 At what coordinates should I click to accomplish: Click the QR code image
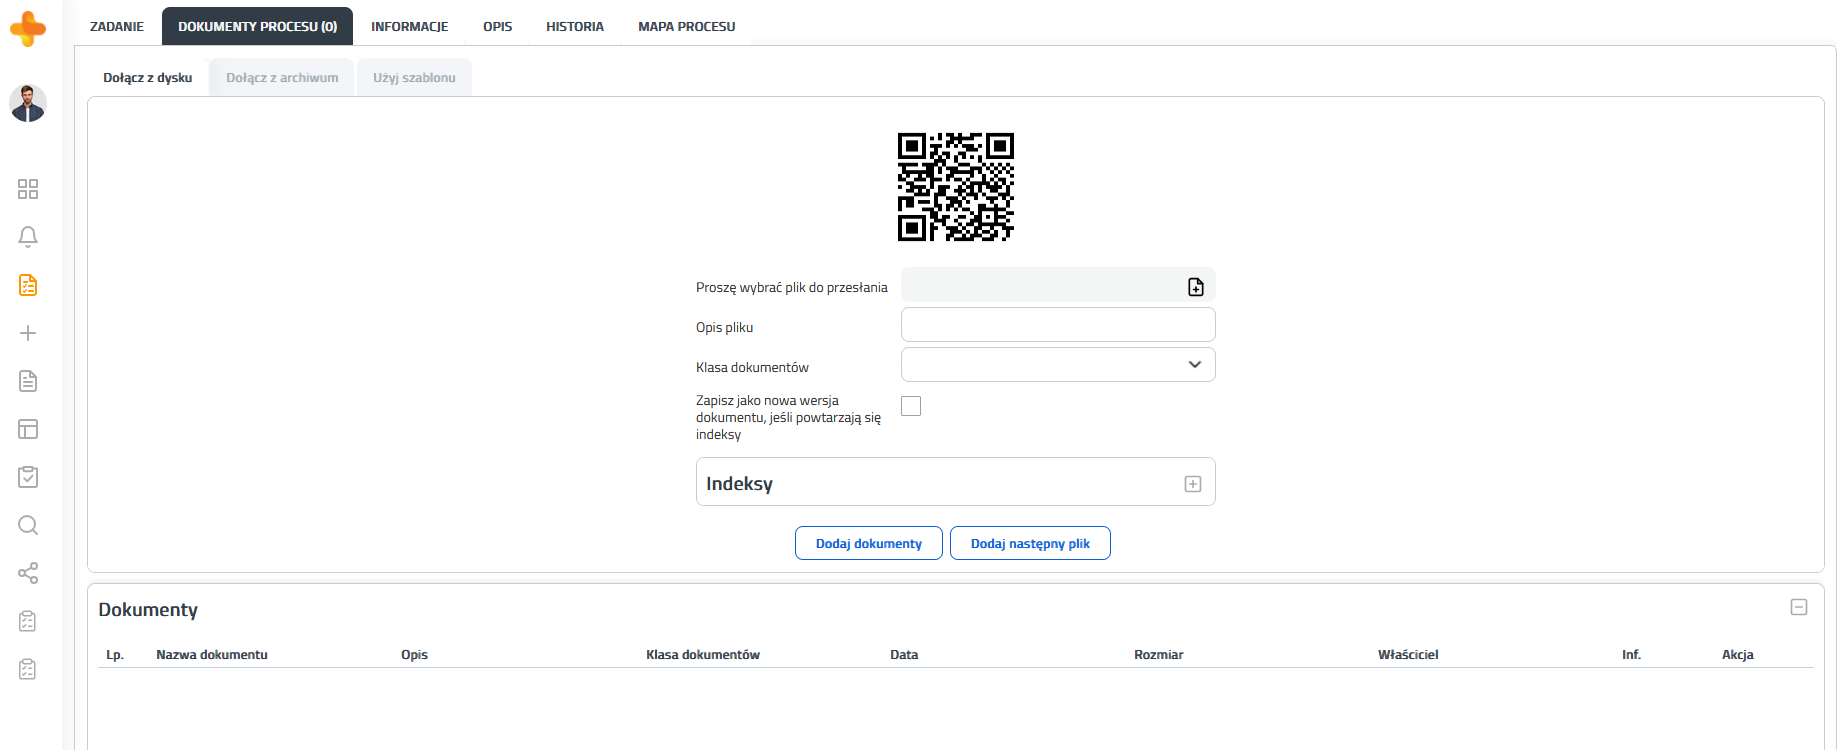coord(956,187)
